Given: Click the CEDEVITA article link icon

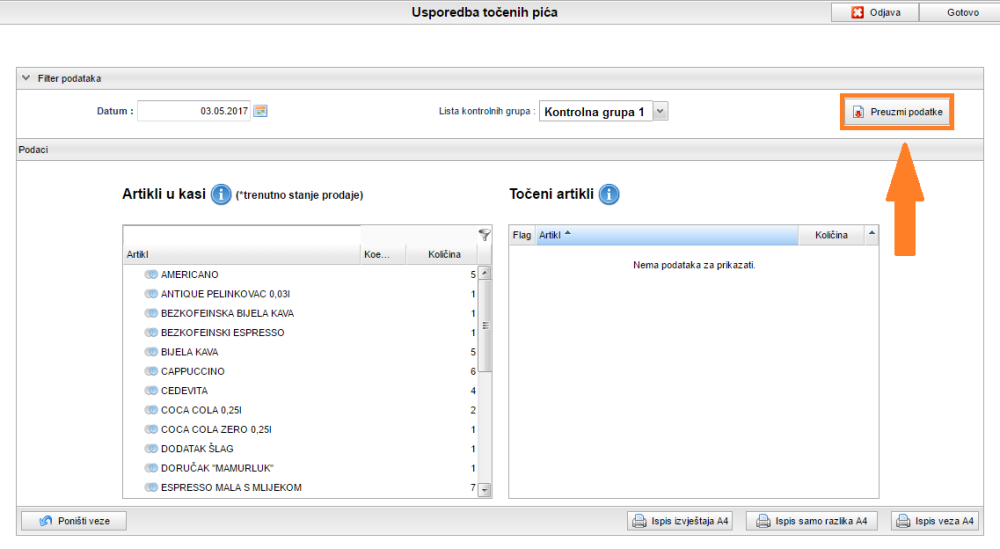Looking at the screenshot, I should pos(151,391).
